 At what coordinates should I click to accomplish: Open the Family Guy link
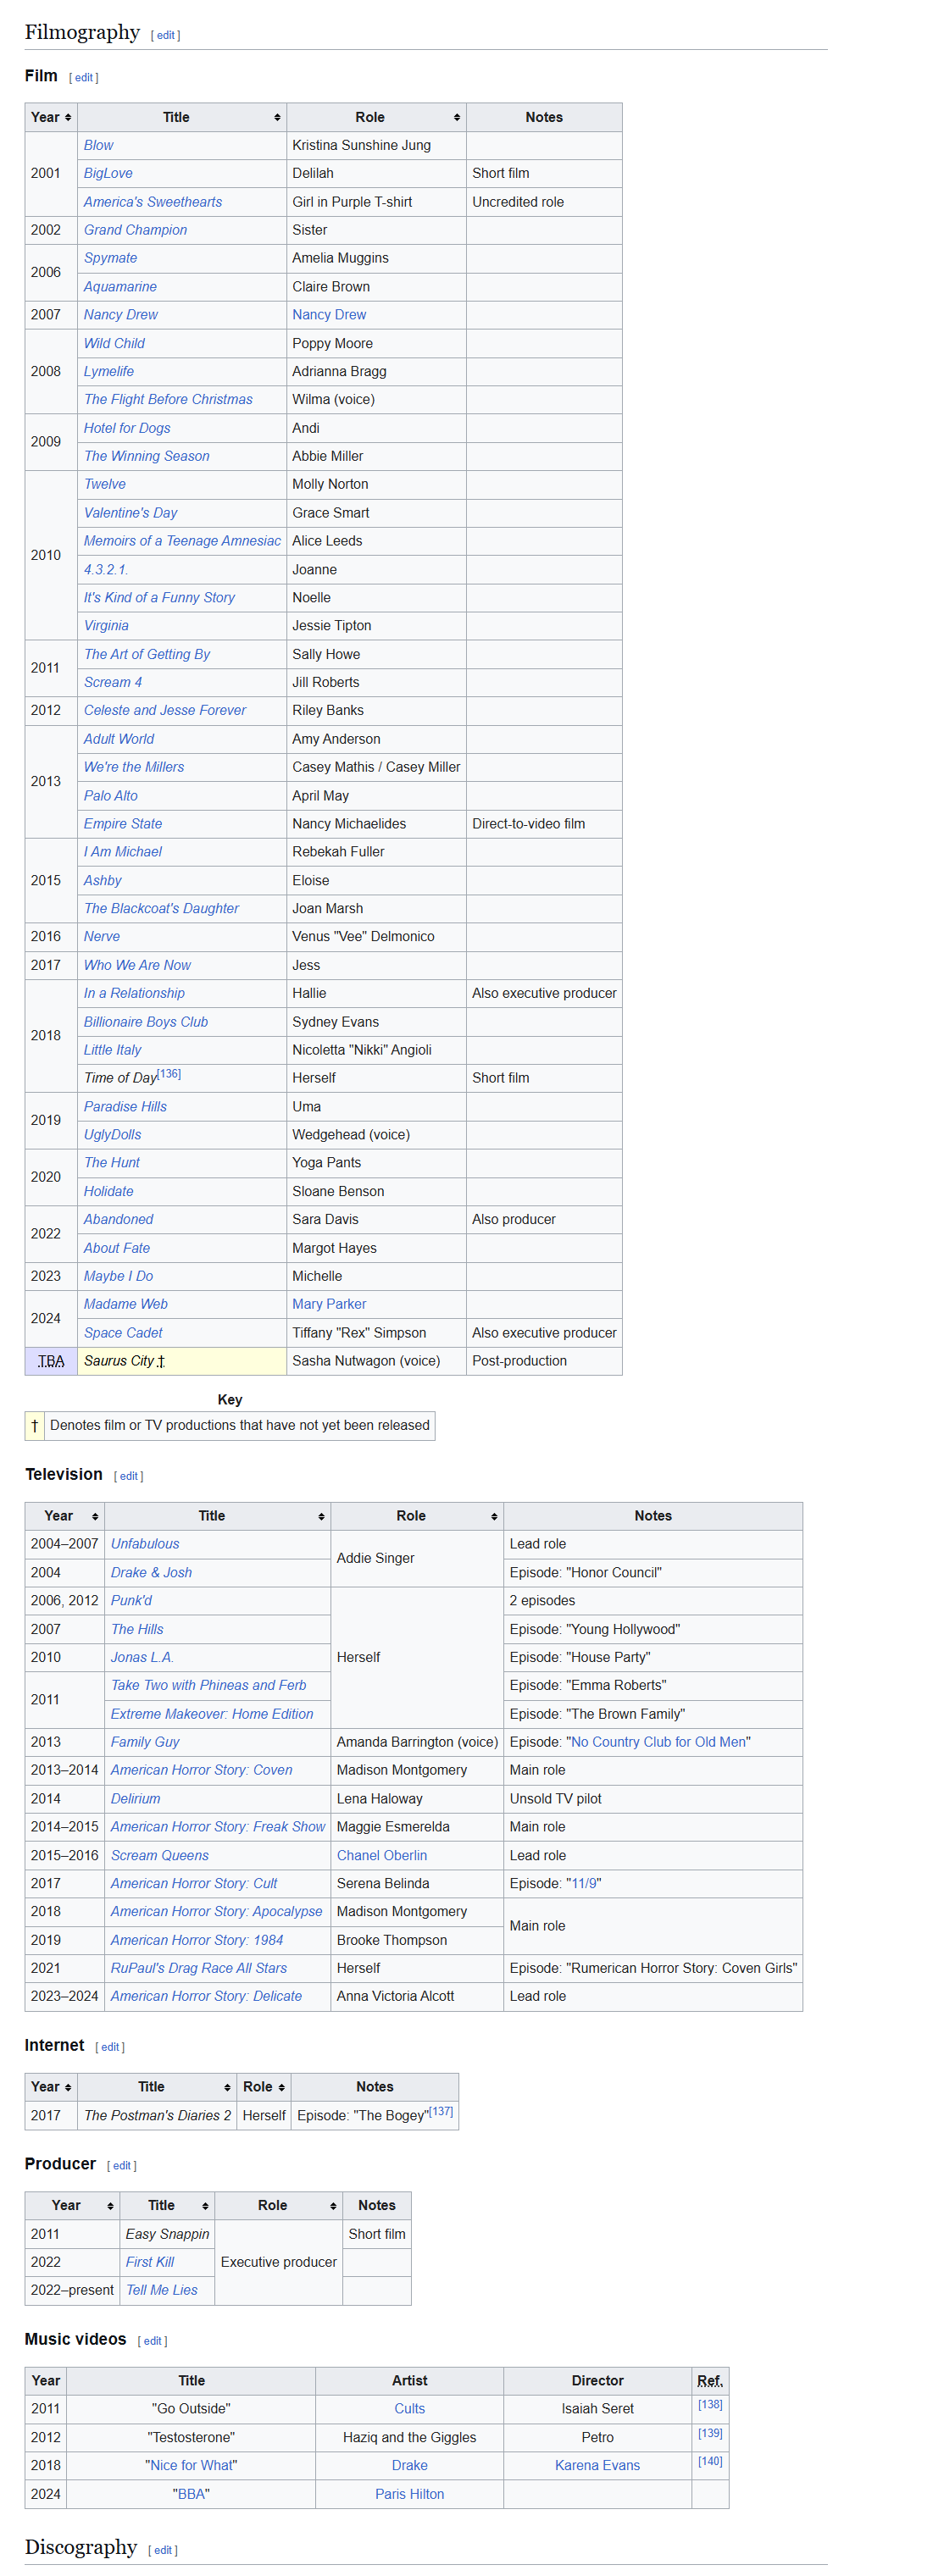[x=145, y=1742]
